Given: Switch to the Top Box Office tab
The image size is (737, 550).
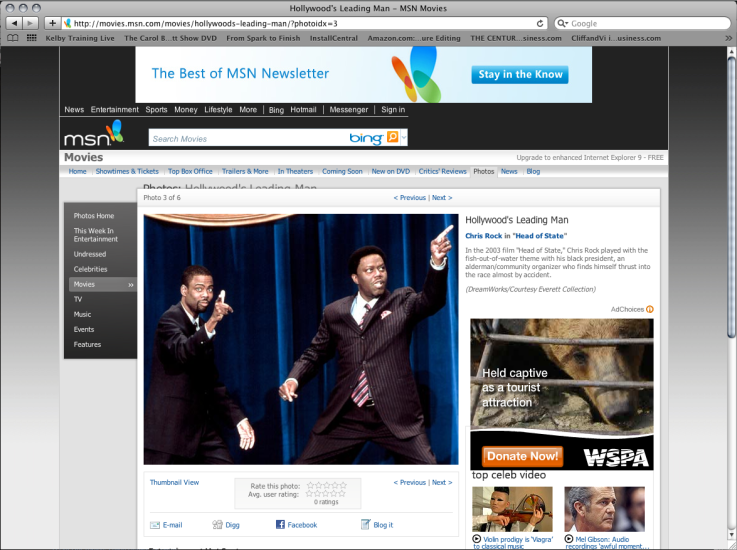Looking at the screenshot, I should 190,172.
